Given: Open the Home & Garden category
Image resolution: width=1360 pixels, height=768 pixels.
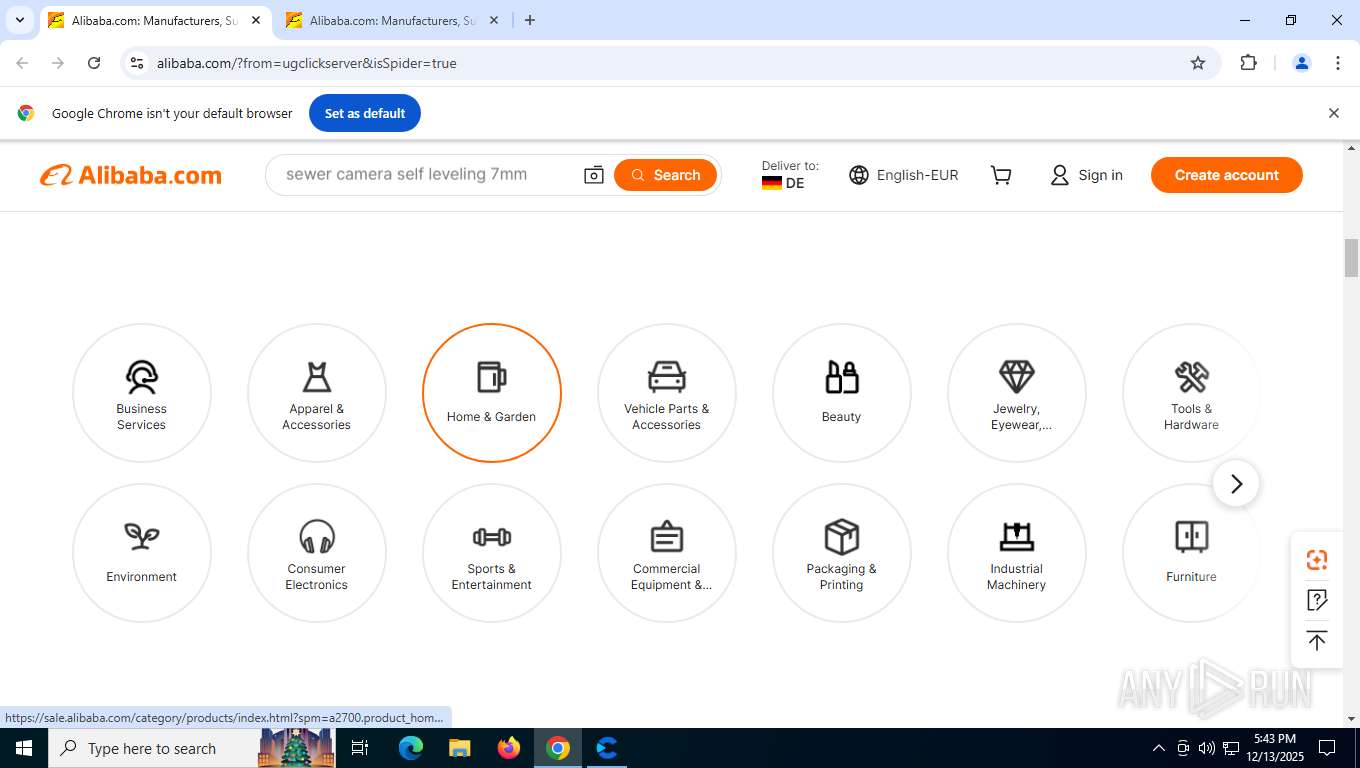Looking at the screenshot, I should pos(492,393).
